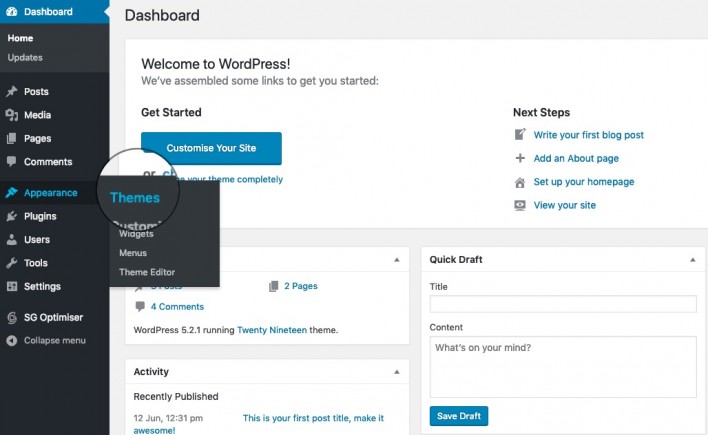708x435 pixels.
Task: Focus the Quick Draft Title field
Action: [x=562, y=304]
